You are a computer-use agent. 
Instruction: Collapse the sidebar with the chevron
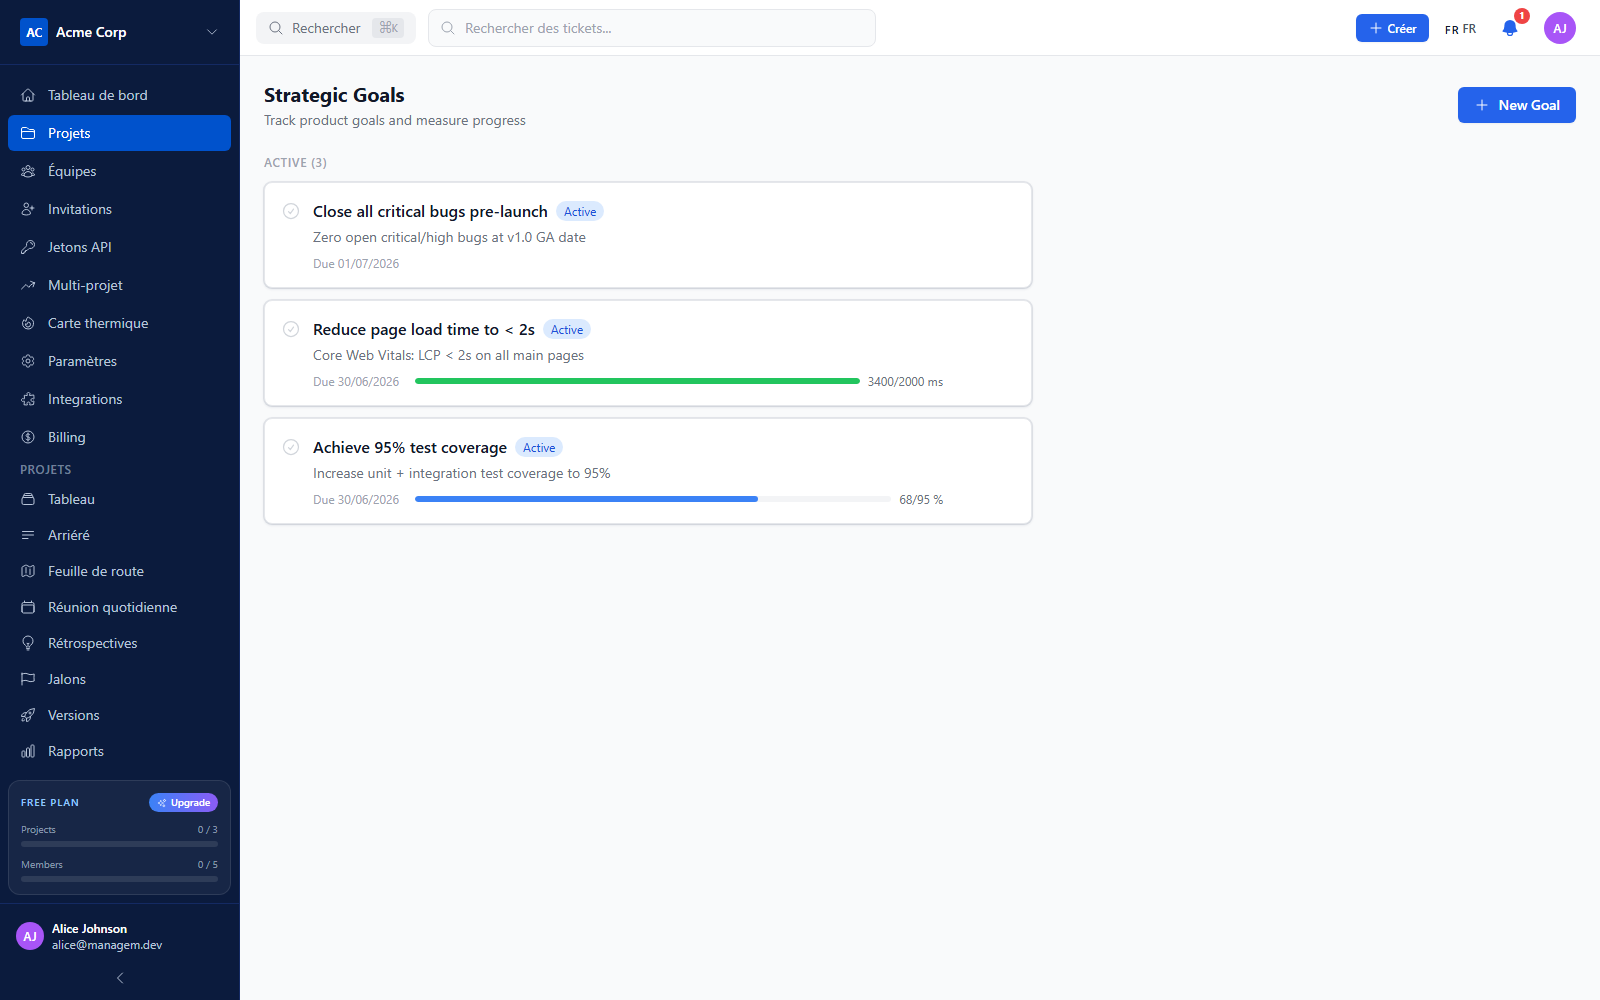tap(120, 978)
